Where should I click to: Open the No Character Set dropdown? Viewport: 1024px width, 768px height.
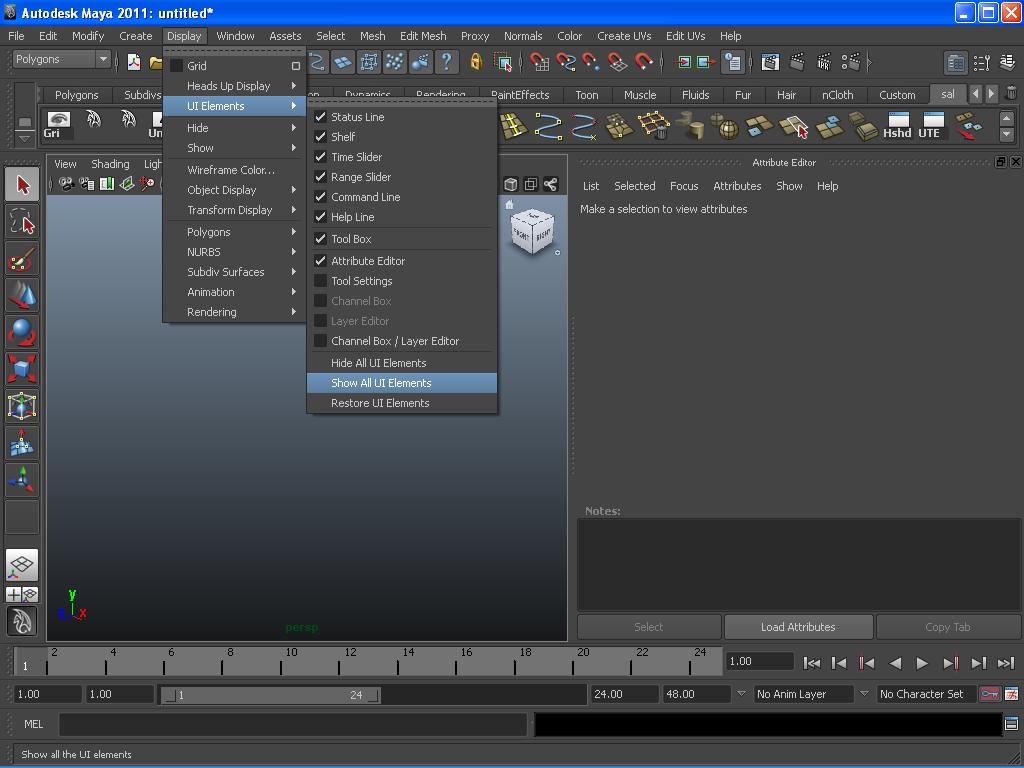pos(927,694)
